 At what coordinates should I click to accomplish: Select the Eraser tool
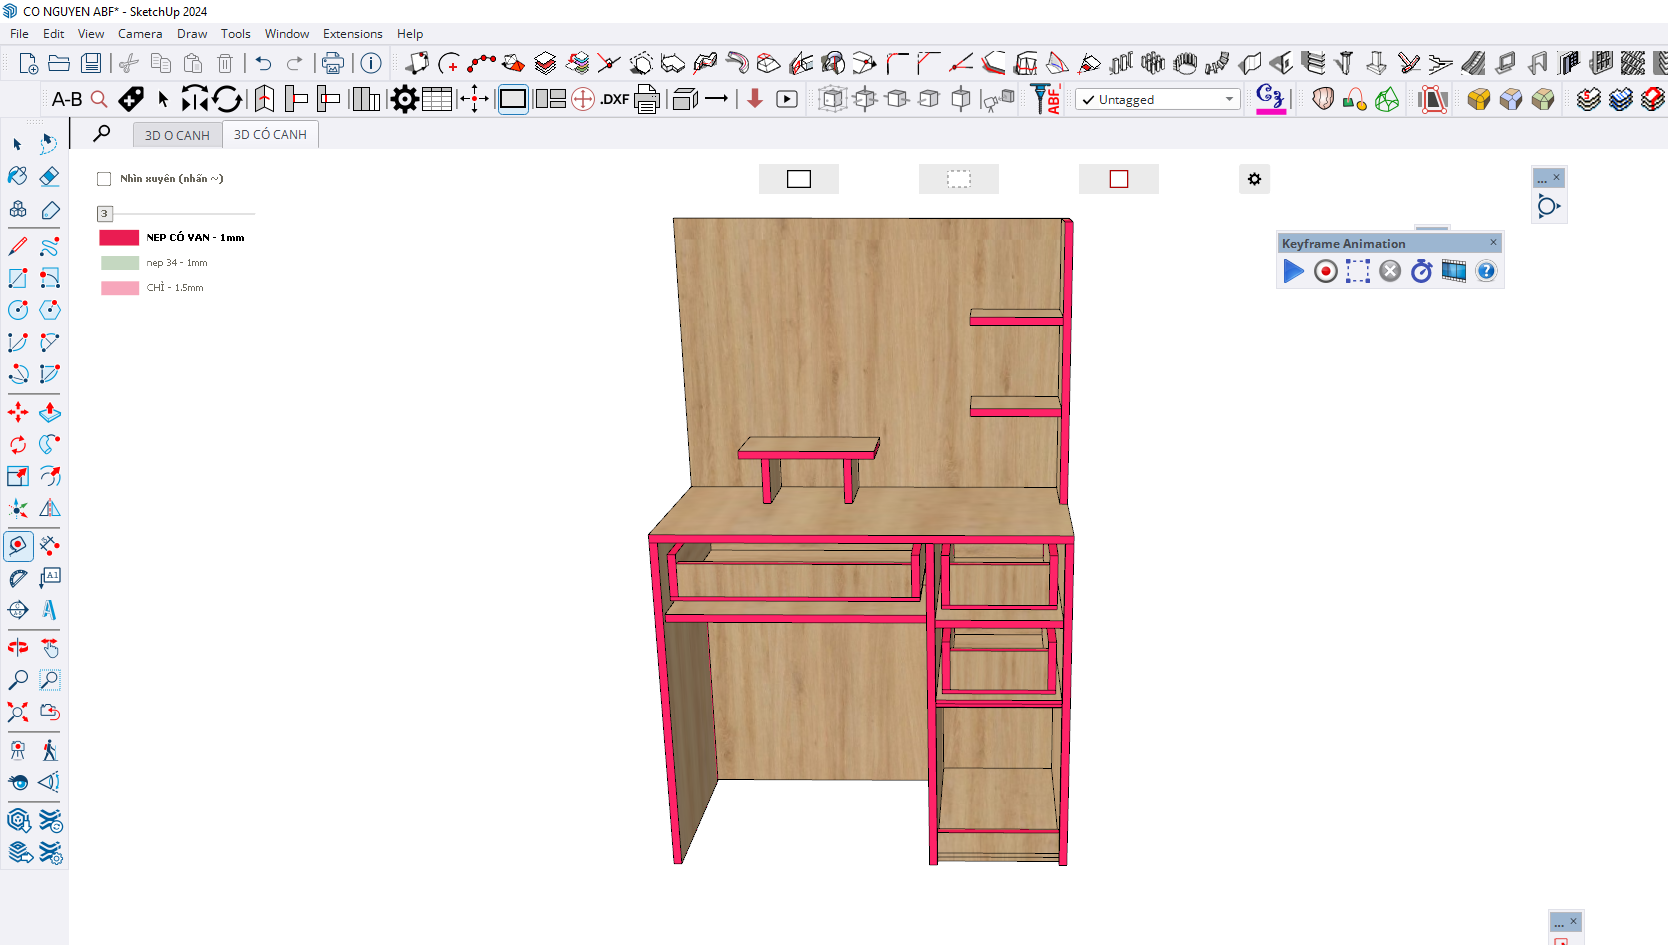[49, 177]
